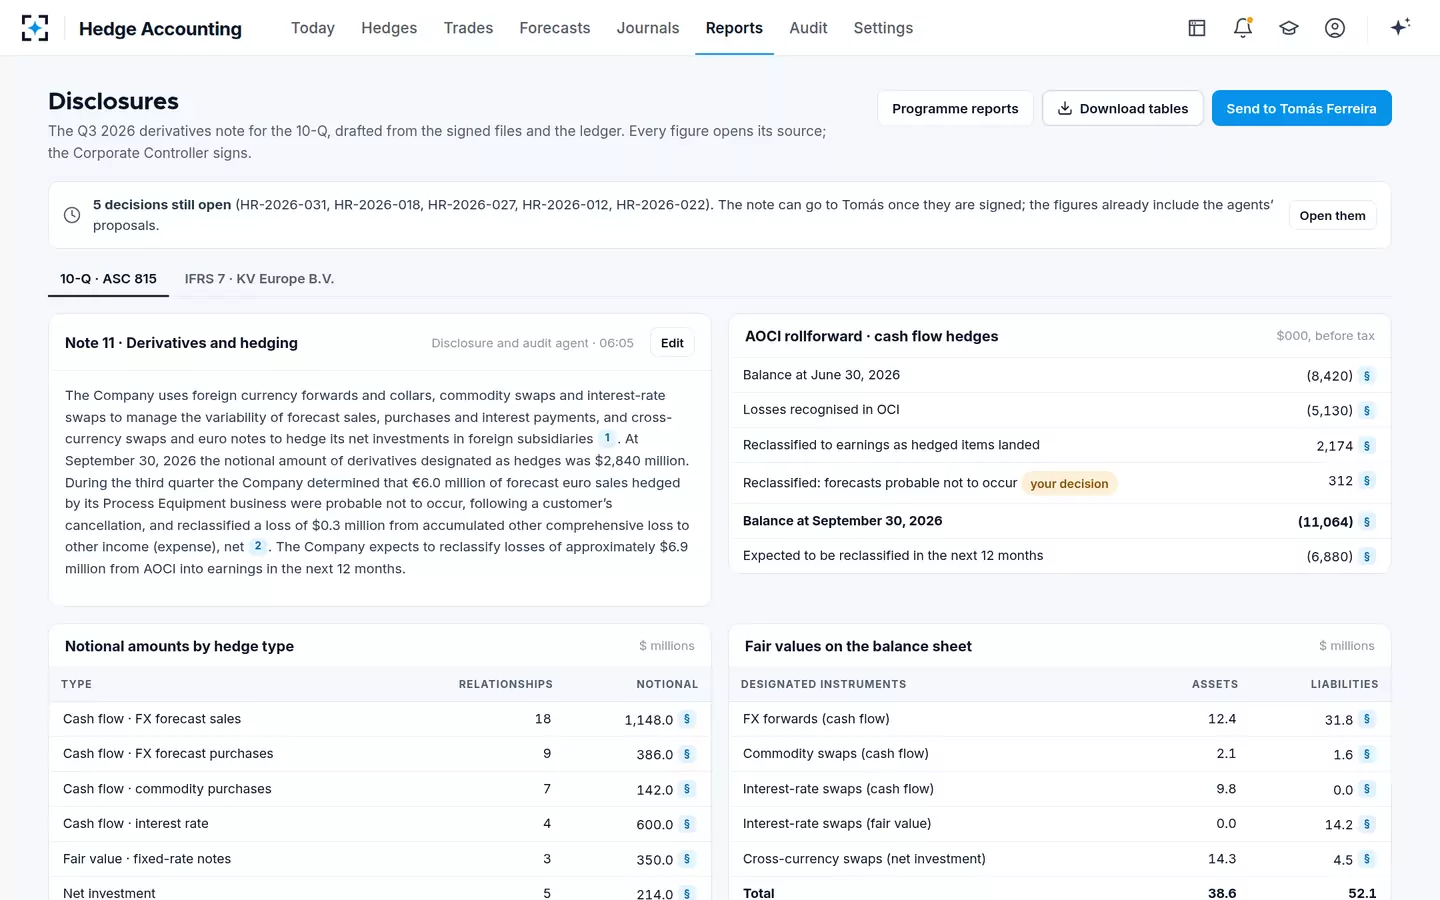Image resolution: width=1440 pixels, height=900 pixels.
Task: Open the Hedges section
Action: click(389, 28)
